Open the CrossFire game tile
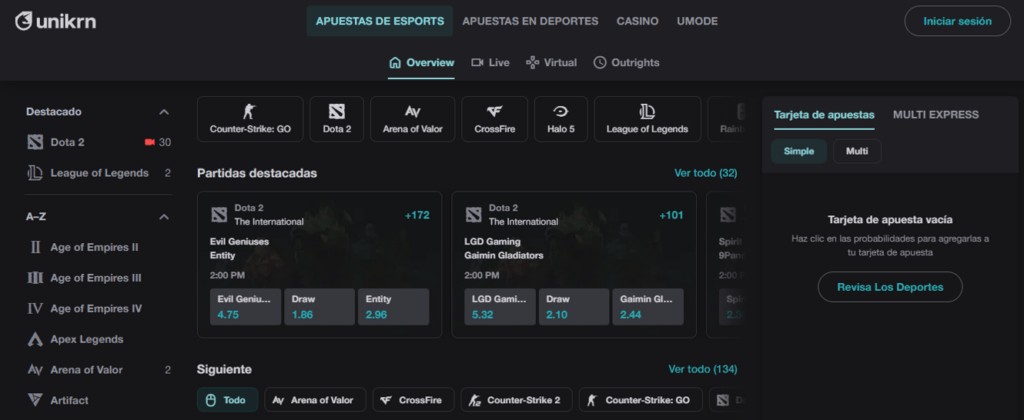The height and width of the screenshot is (420, 1024). click(x=494, y=119)
